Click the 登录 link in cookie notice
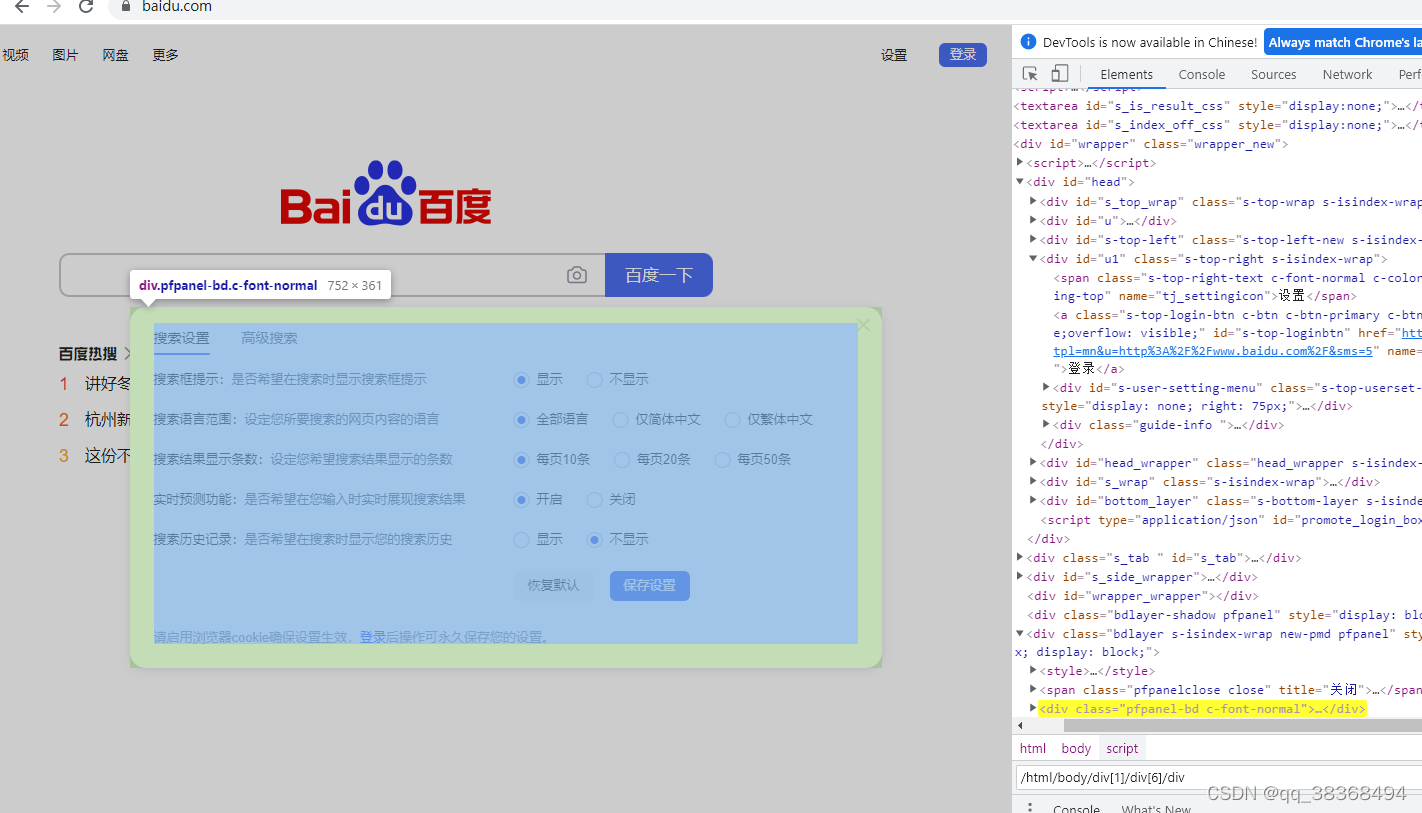Viewport: 1422px width, 813px height. pyautogui.click(x=373, y=637)
